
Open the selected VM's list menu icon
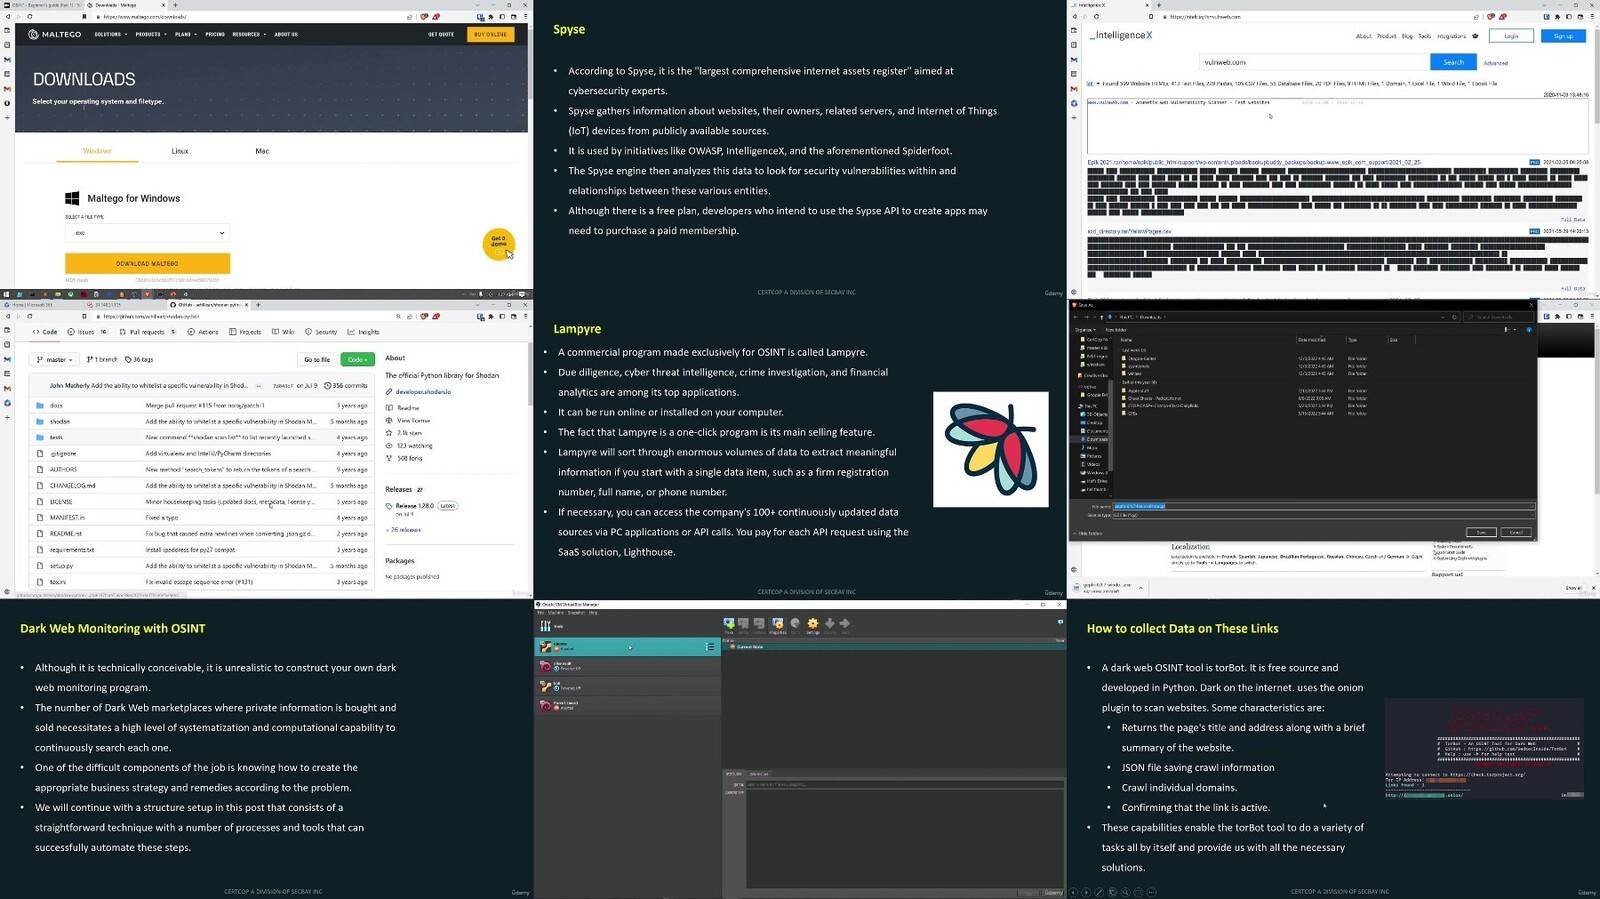coord(709,647)
